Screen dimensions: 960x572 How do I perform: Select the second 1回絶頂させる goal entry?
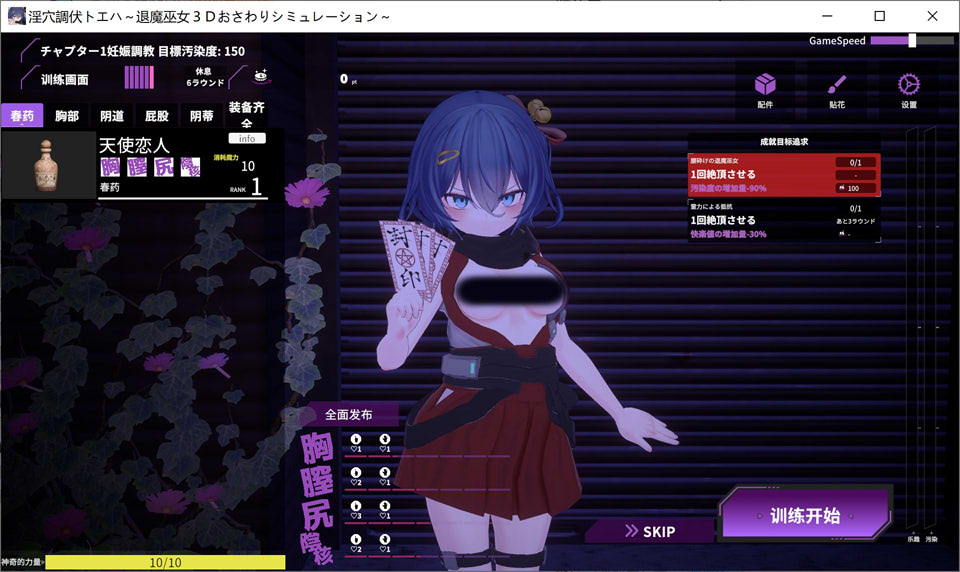[x=784, y=220]
